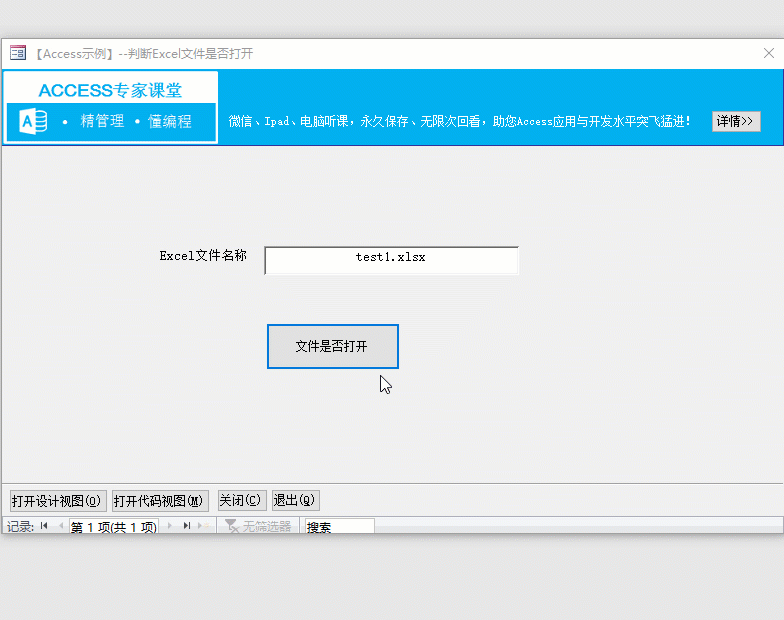
Task: Click the window title 判断Excel文件是否打开
Action: click(x=190, y=54)
